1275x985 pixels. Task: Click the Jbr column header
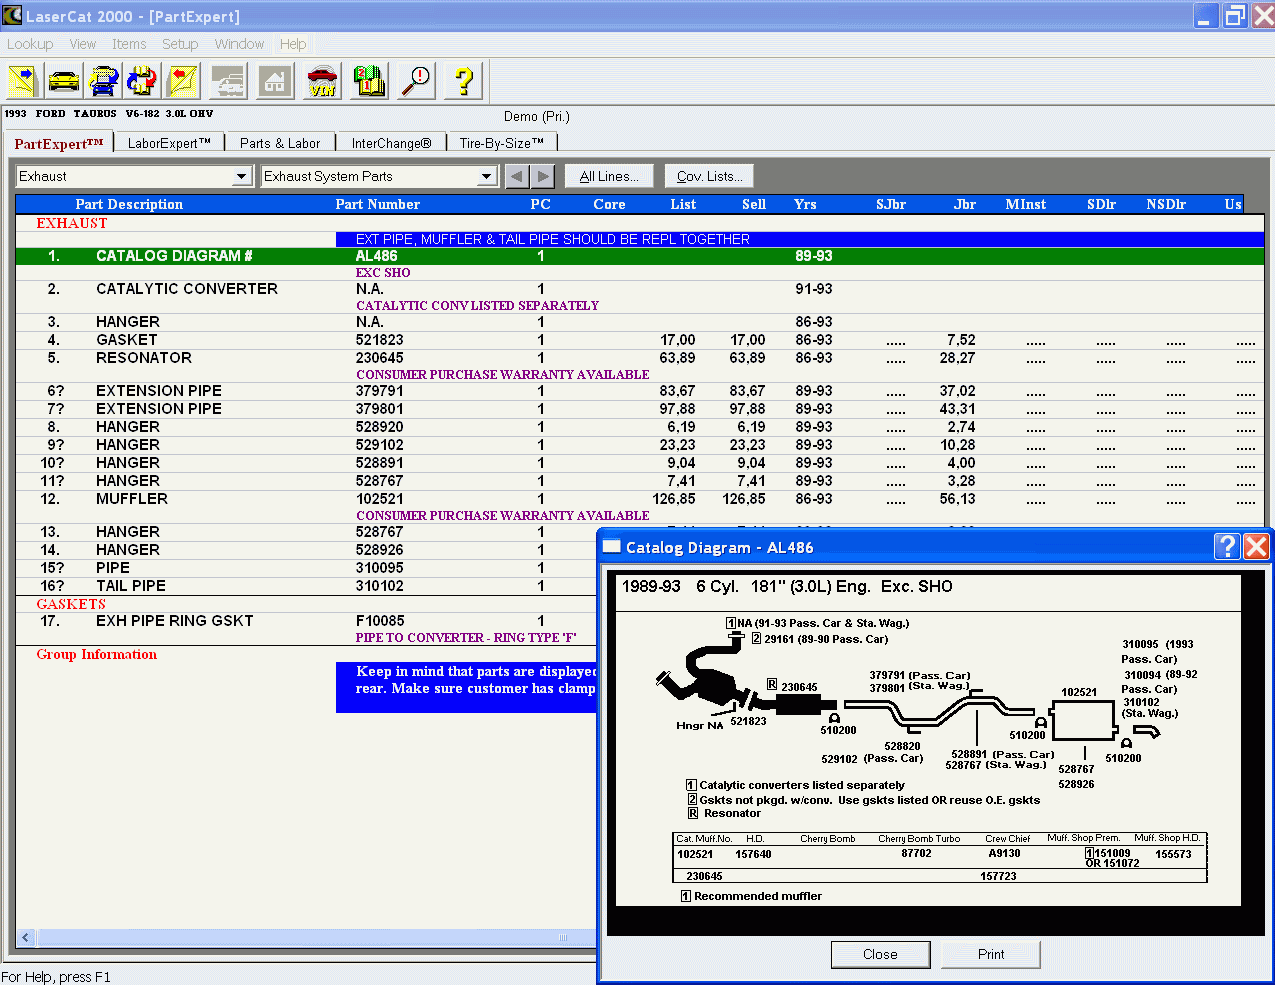pyautogui.click(x=965, y=204)
